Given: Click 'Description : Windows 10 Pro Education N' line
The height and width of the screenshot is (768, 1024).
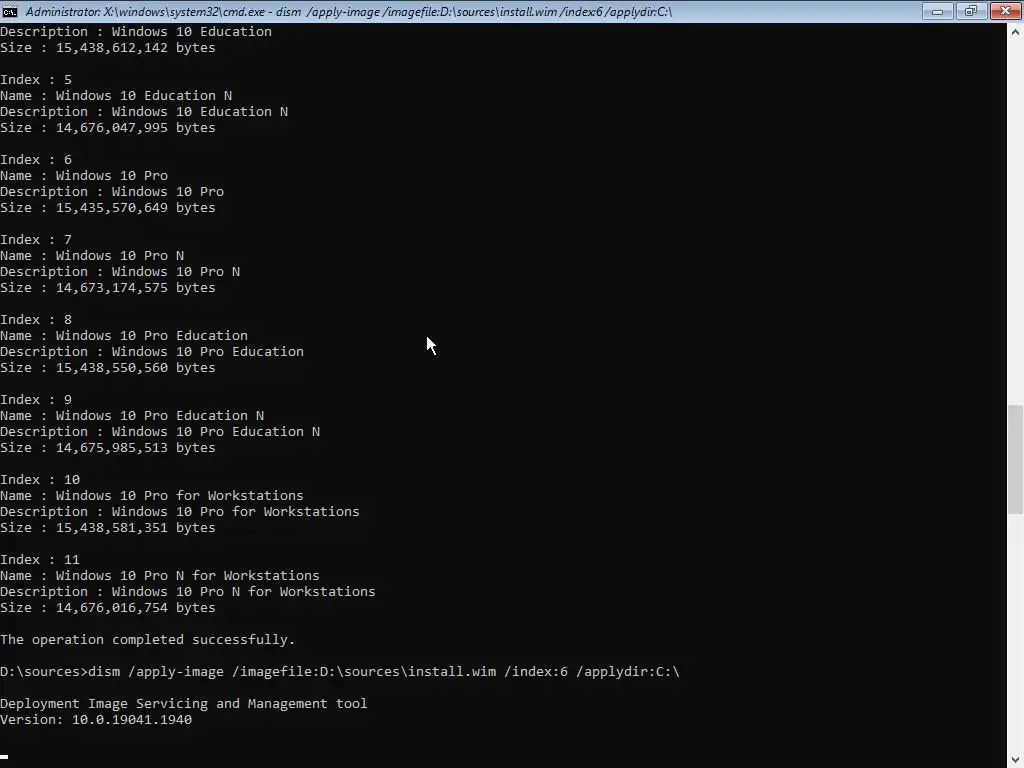Looking at the screenshot, I should click(x=161, y=432).
